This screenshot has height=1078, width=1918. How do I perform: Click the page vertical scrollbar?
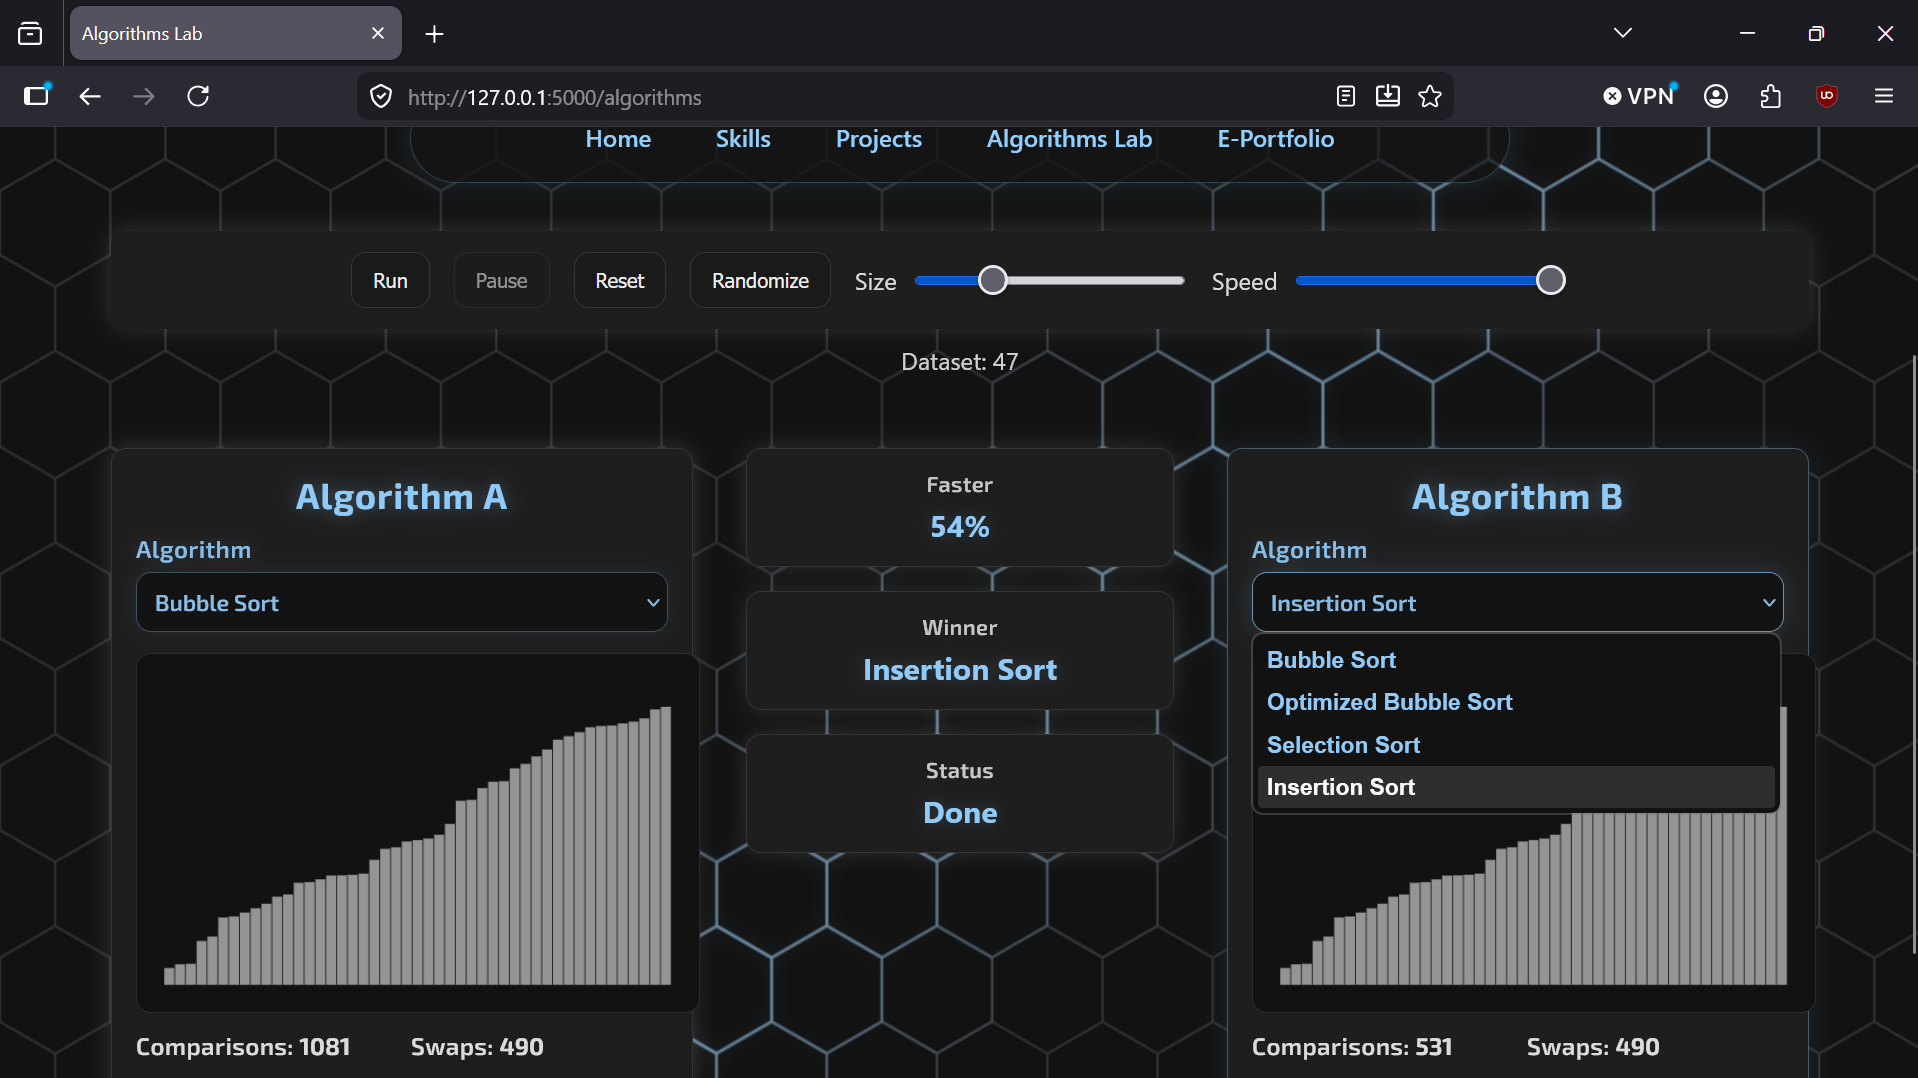(1913, 655)
